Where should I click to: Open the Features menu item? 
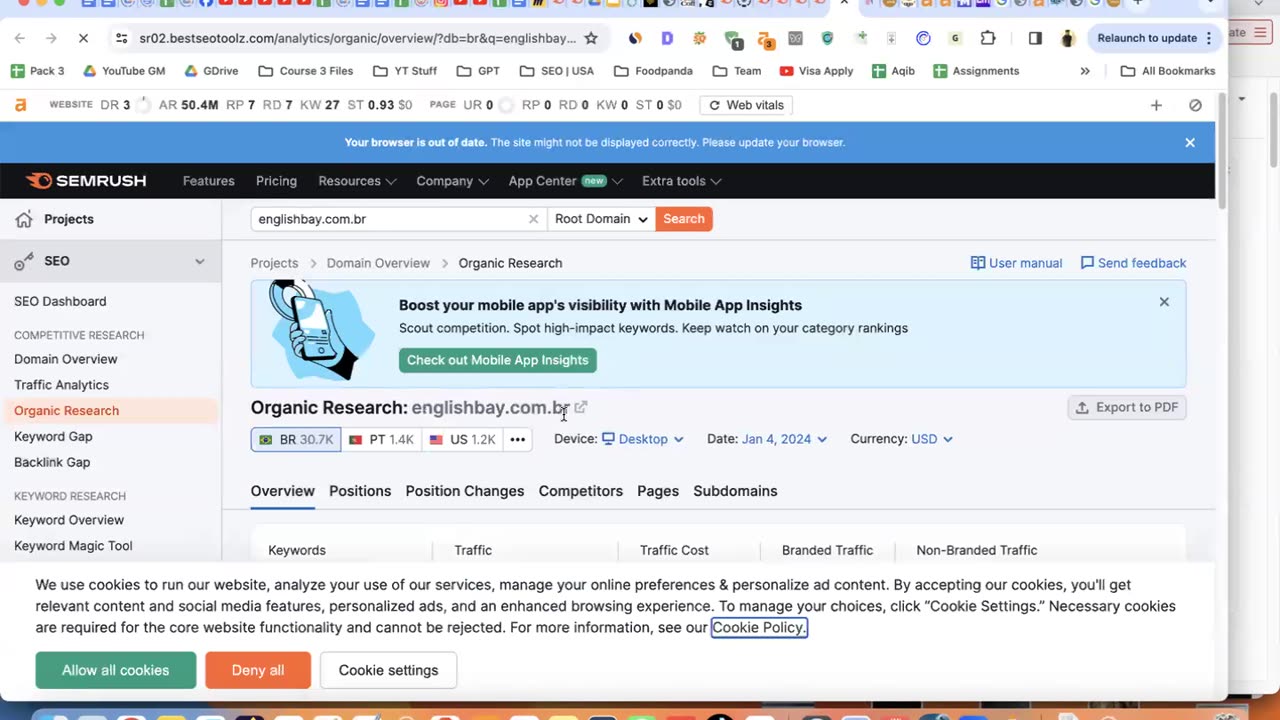[x=208, y=181]
